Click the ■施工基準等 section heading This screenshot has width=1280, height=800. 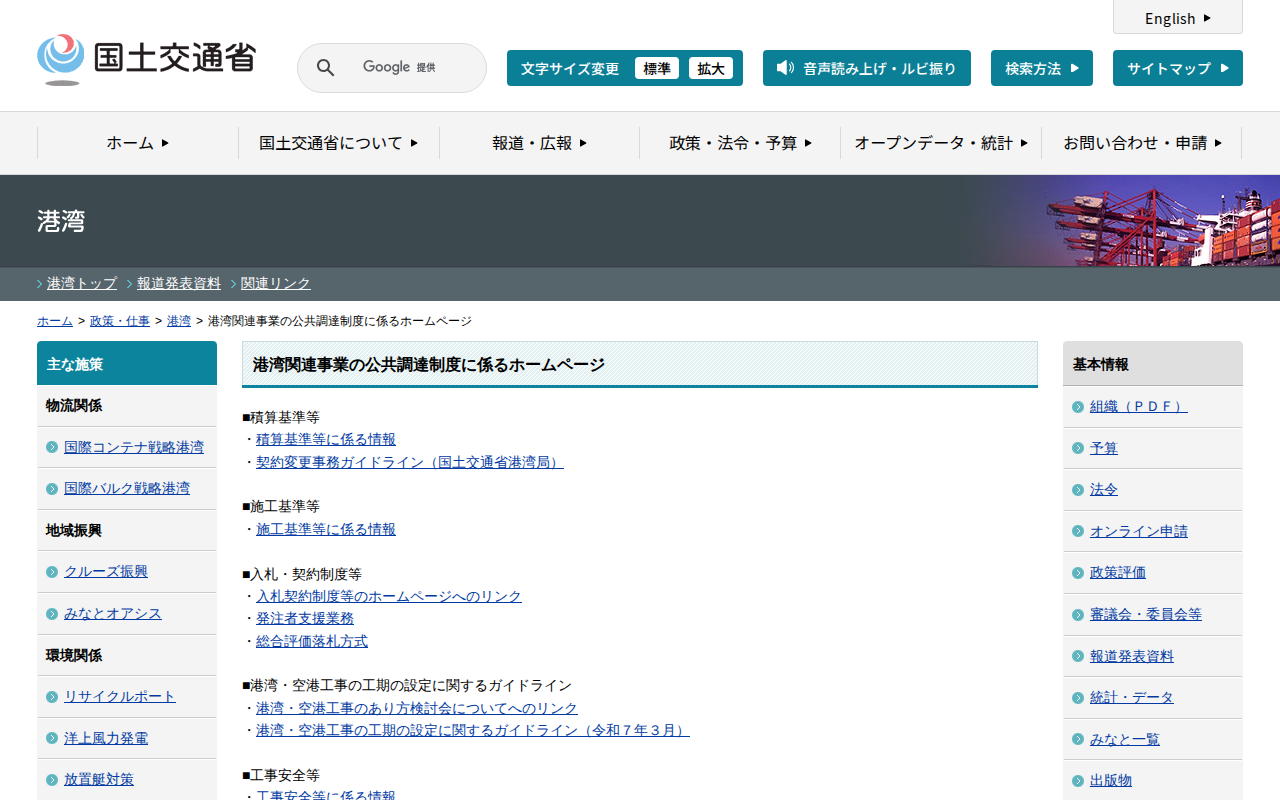tap(281, 507)
